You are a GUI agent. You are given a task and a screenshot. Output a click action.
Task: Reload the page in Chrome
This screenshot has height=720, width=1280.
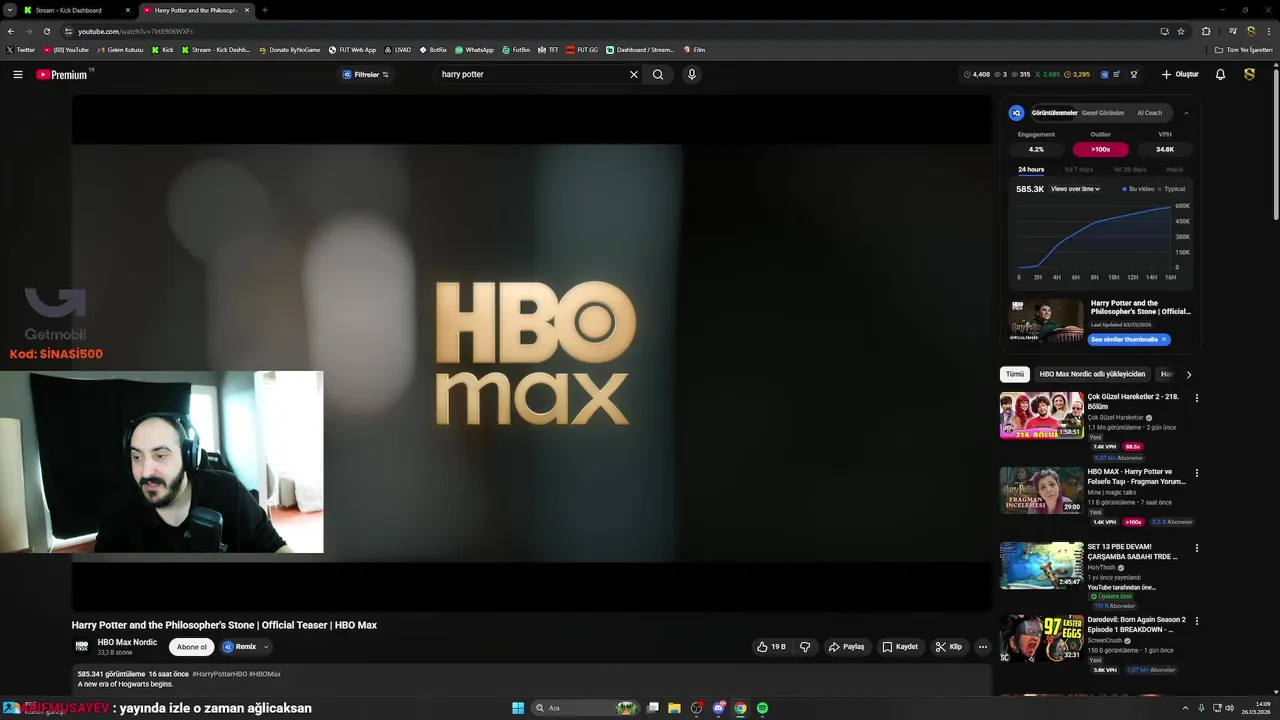[46, 31]
